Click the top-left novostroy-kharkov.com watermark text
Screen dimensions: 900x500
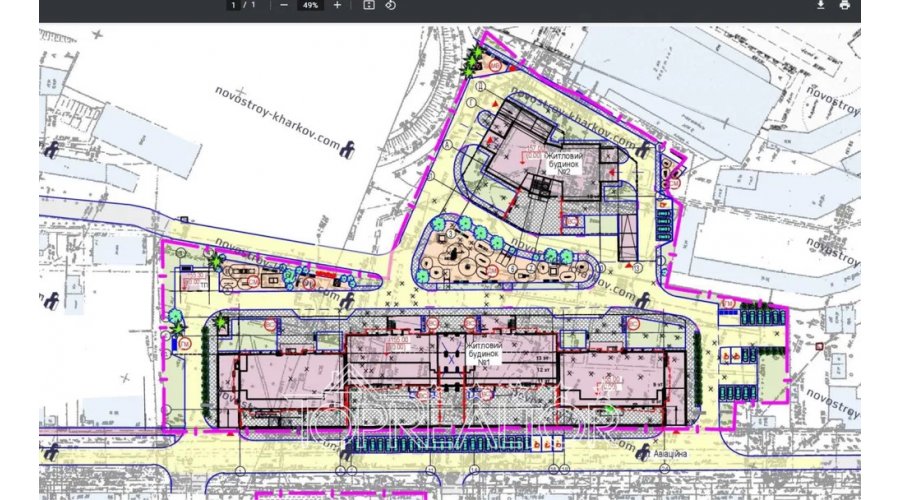(x=277, y=115)
